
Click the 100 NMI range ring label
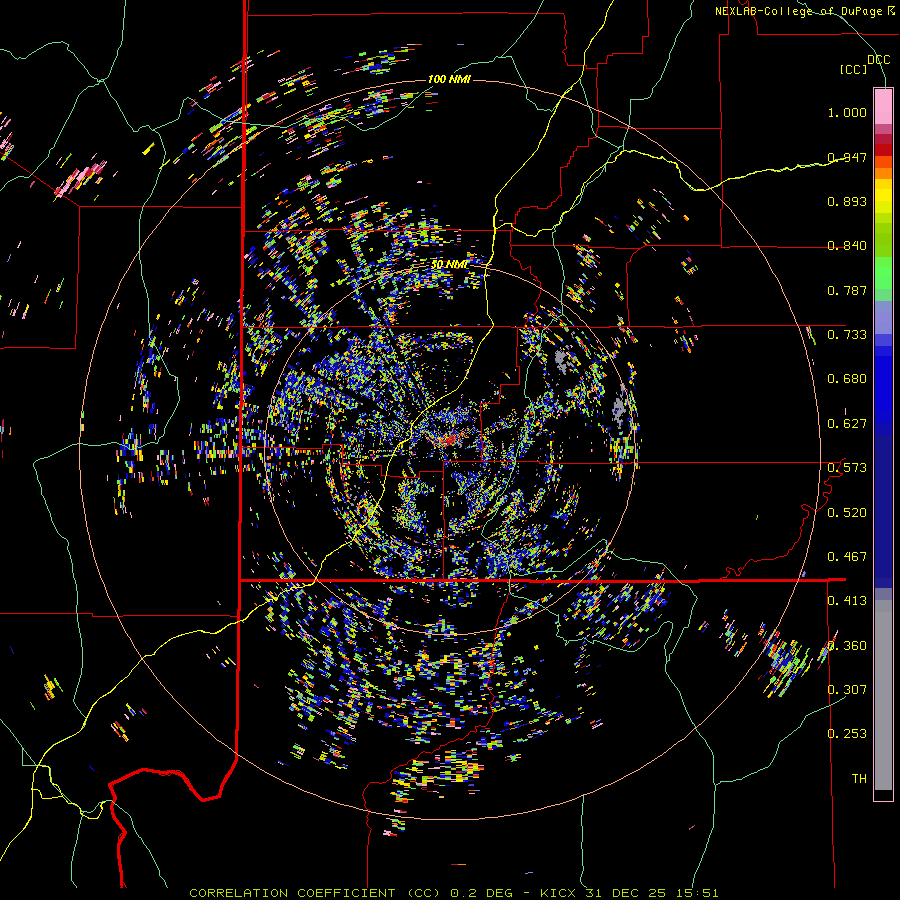pyautogui.click(x=449, y=79)
